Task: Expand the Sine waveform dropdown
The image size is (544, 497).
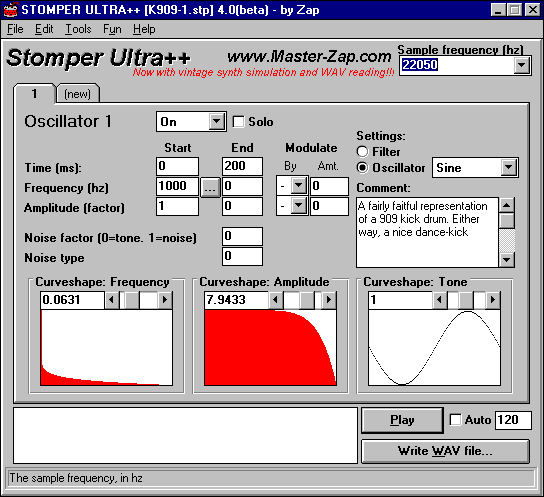Action: pos(509,168)
